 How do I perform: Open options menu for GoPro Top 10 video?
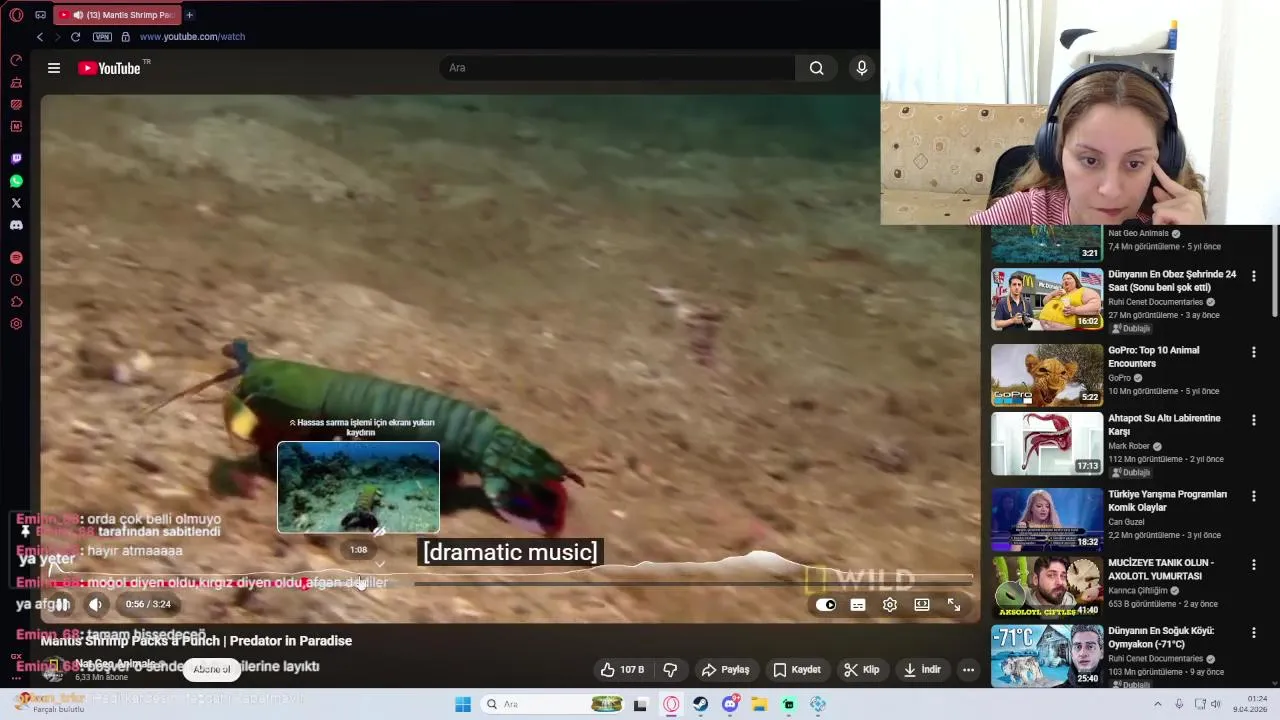[x=1254, y=352]
